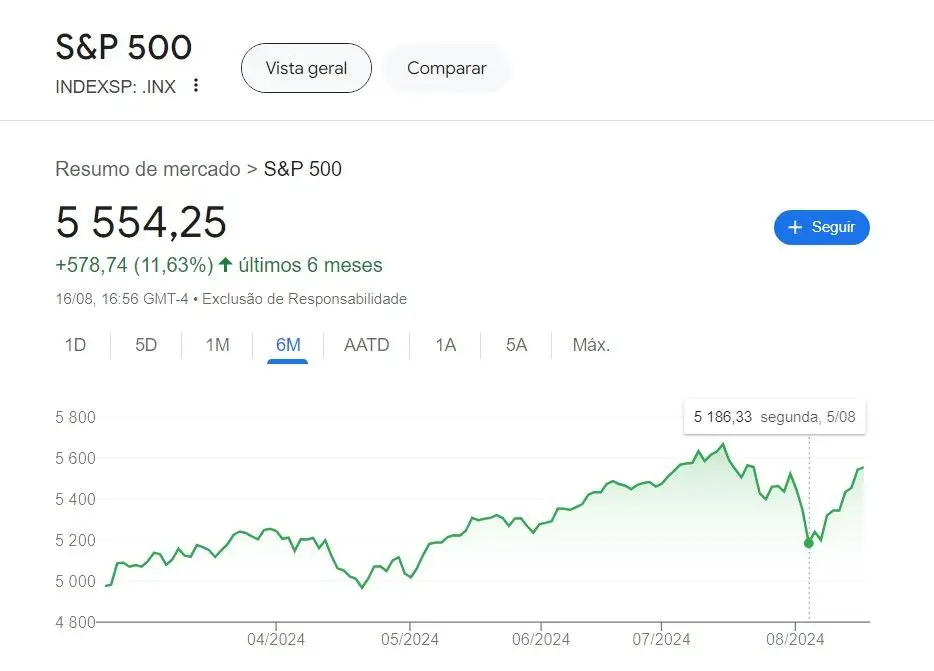Viewport: 934px width, 671px height.
Task: Select the currently active 6M tab
Action: [287, 344]
